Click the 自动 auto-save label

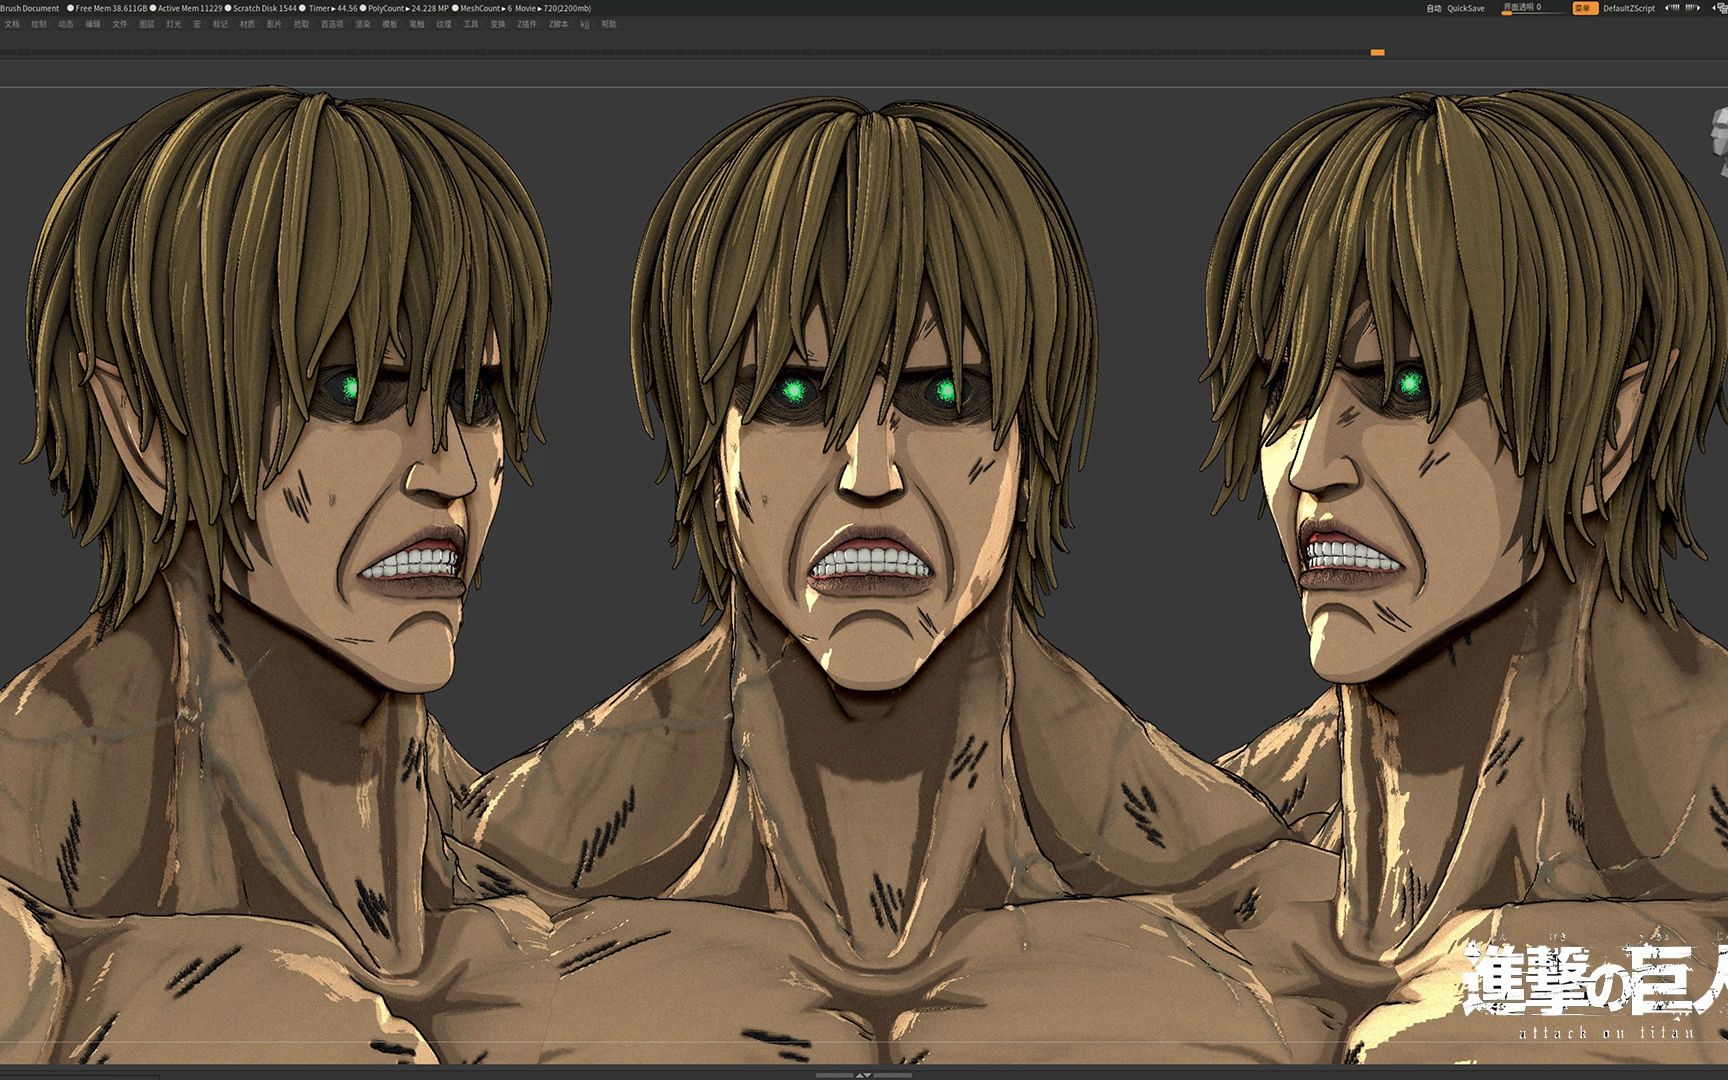coord(1434,8)
